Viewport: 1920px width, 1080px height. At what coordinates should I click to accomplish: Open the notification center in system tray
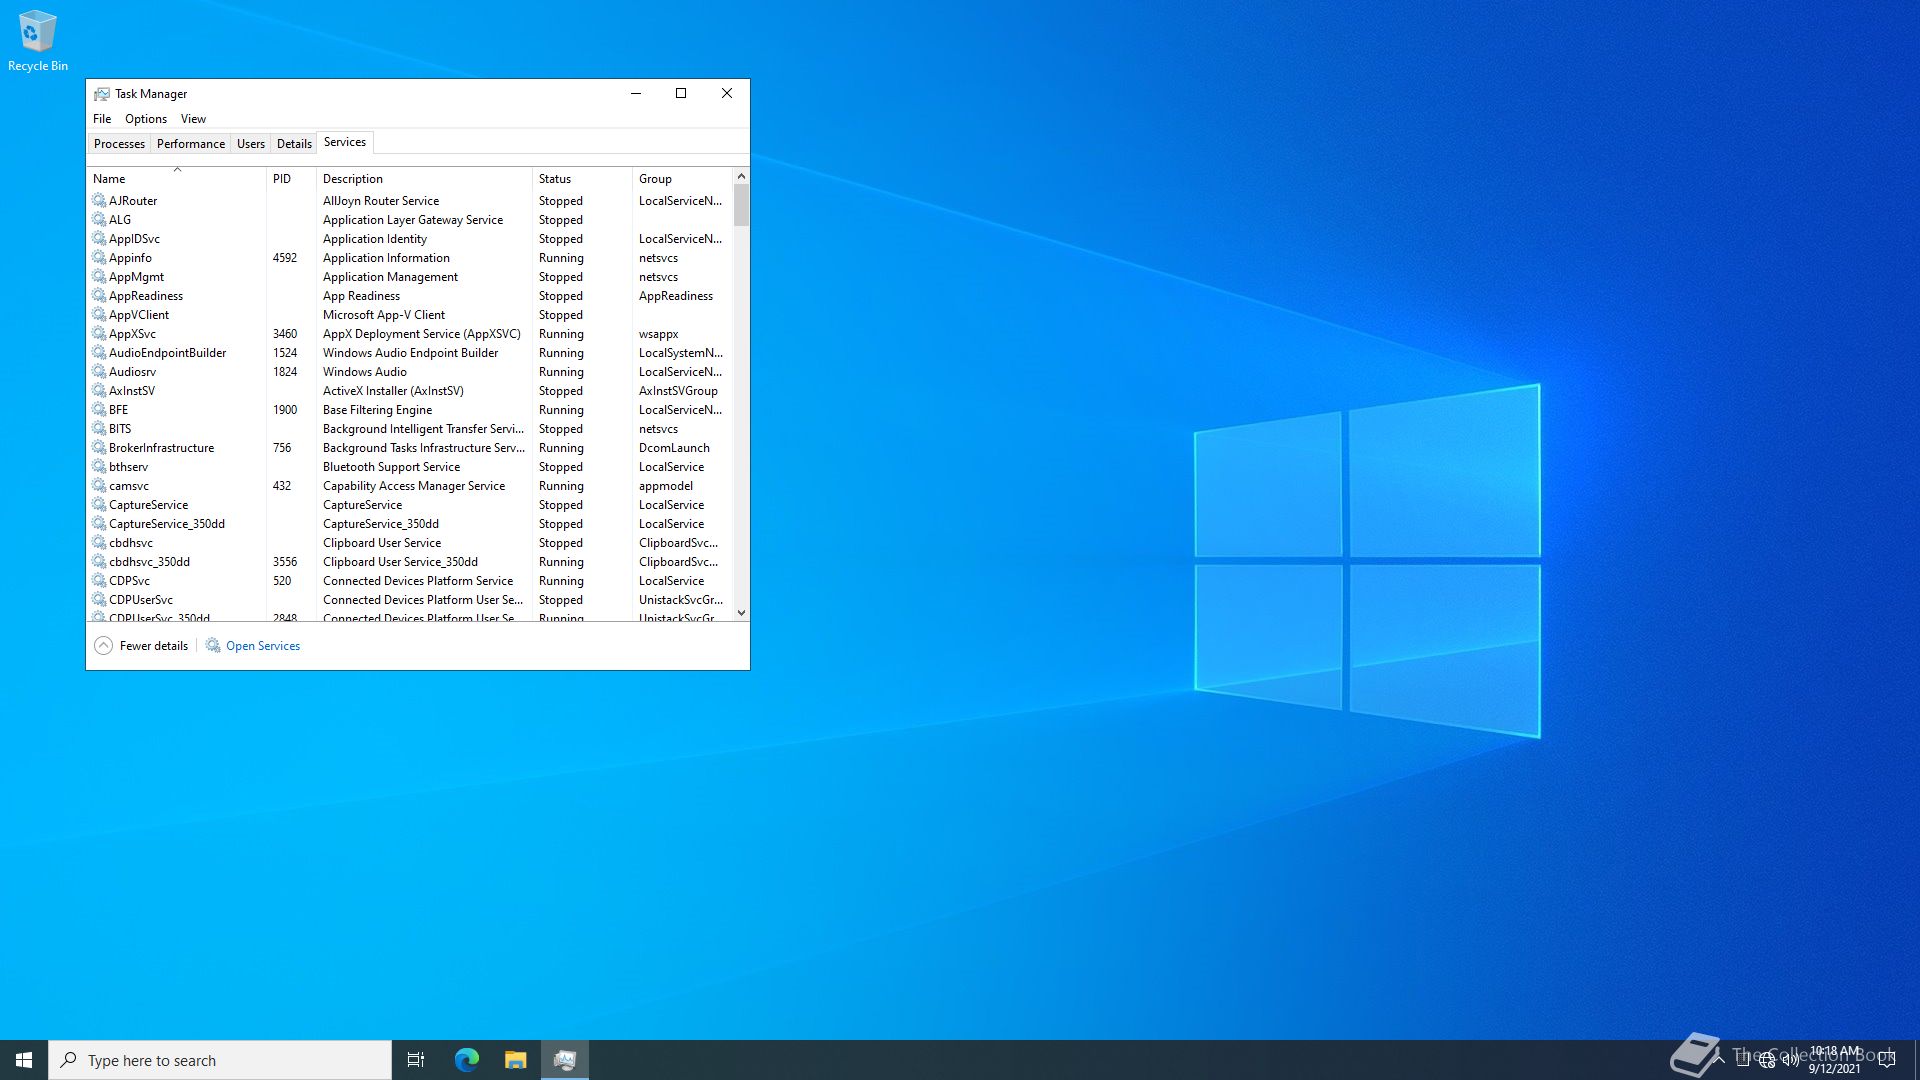tap(1887, 1060)
